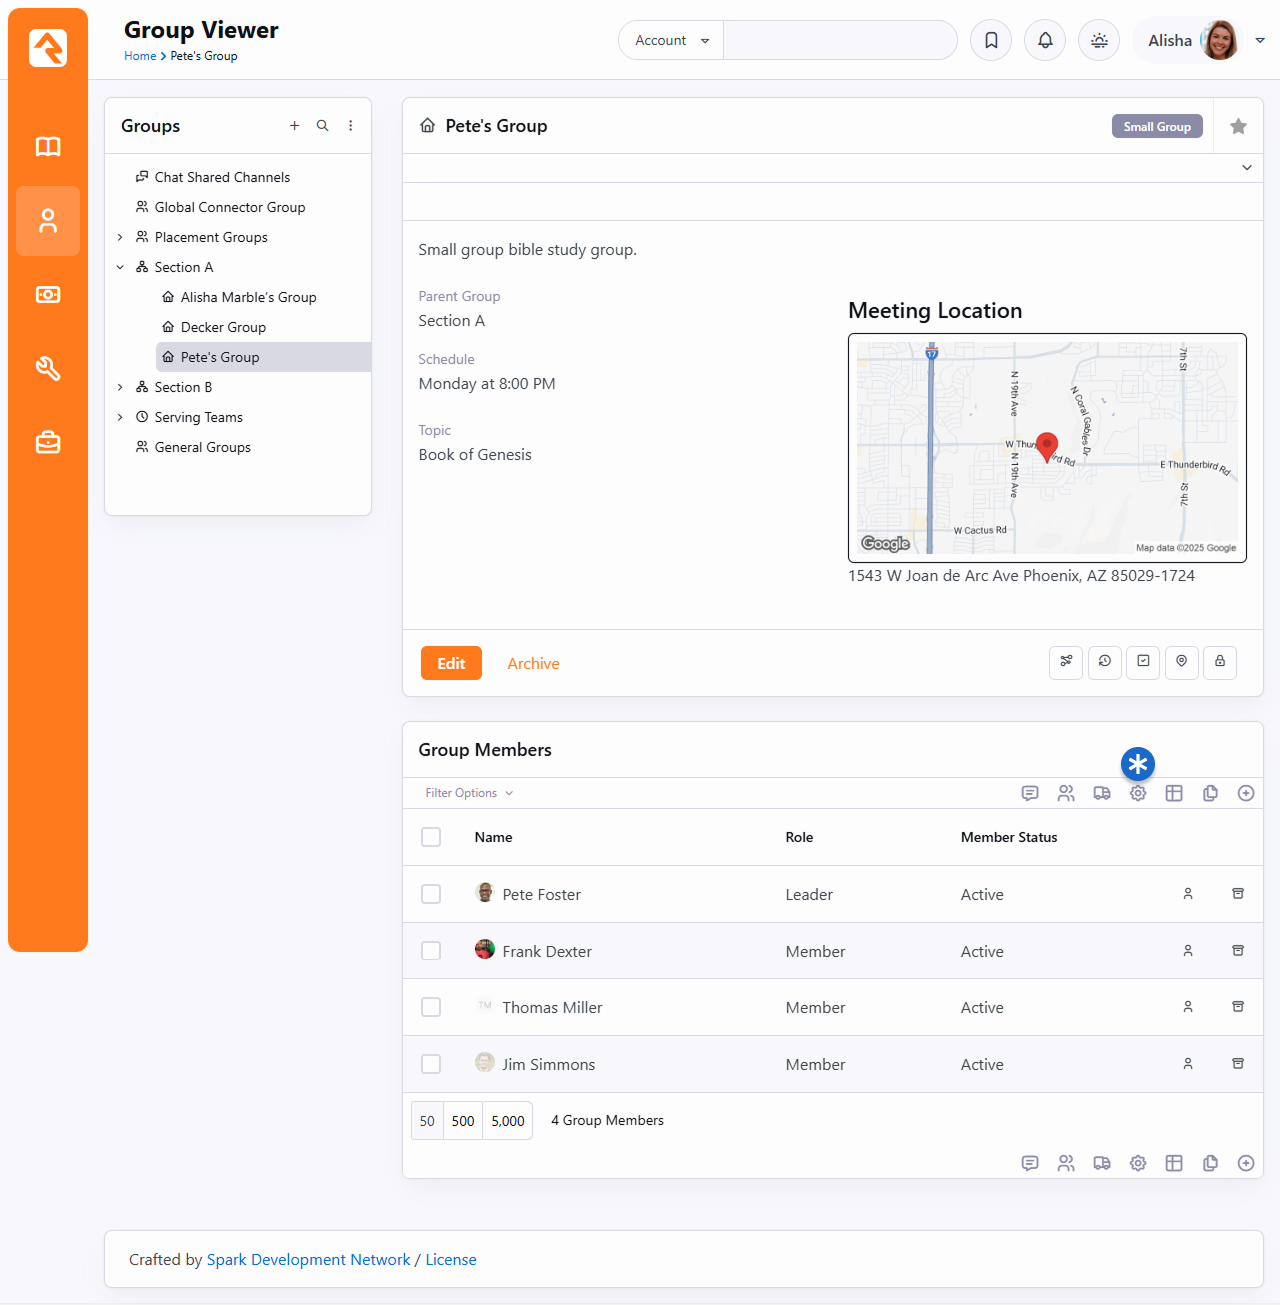This screenshot has height=1305, width=1280.
Task: Select Decker Group in the tree
Action: pos(223,327)
